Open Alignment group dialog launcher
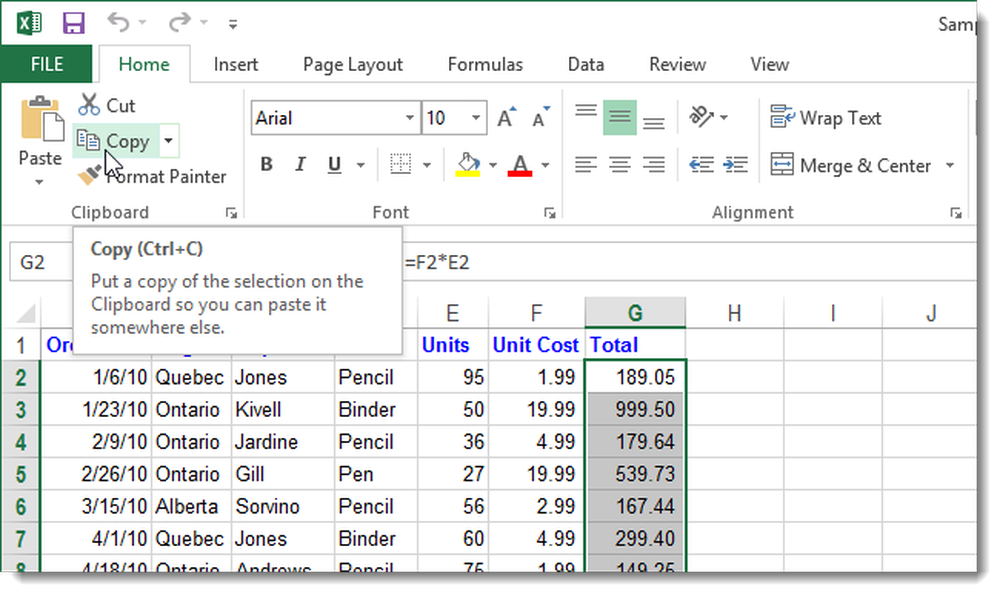 coord(955,213)
